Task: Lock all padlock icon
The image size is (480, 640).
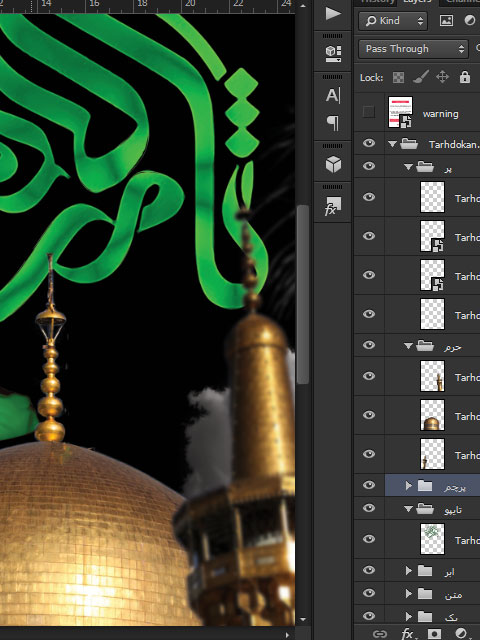Action: pyautogui.click(x=464, y=77)
